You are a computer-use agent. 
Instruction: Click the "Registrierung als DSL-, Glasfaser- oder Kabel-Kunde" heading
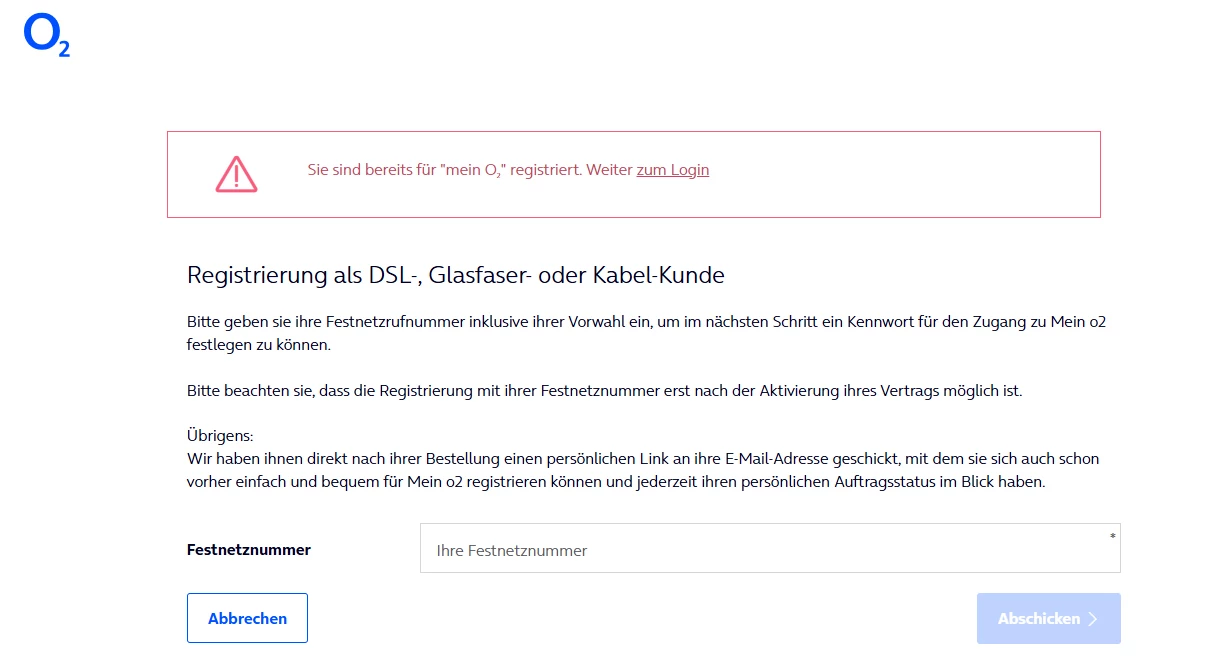tap(456, 275)
